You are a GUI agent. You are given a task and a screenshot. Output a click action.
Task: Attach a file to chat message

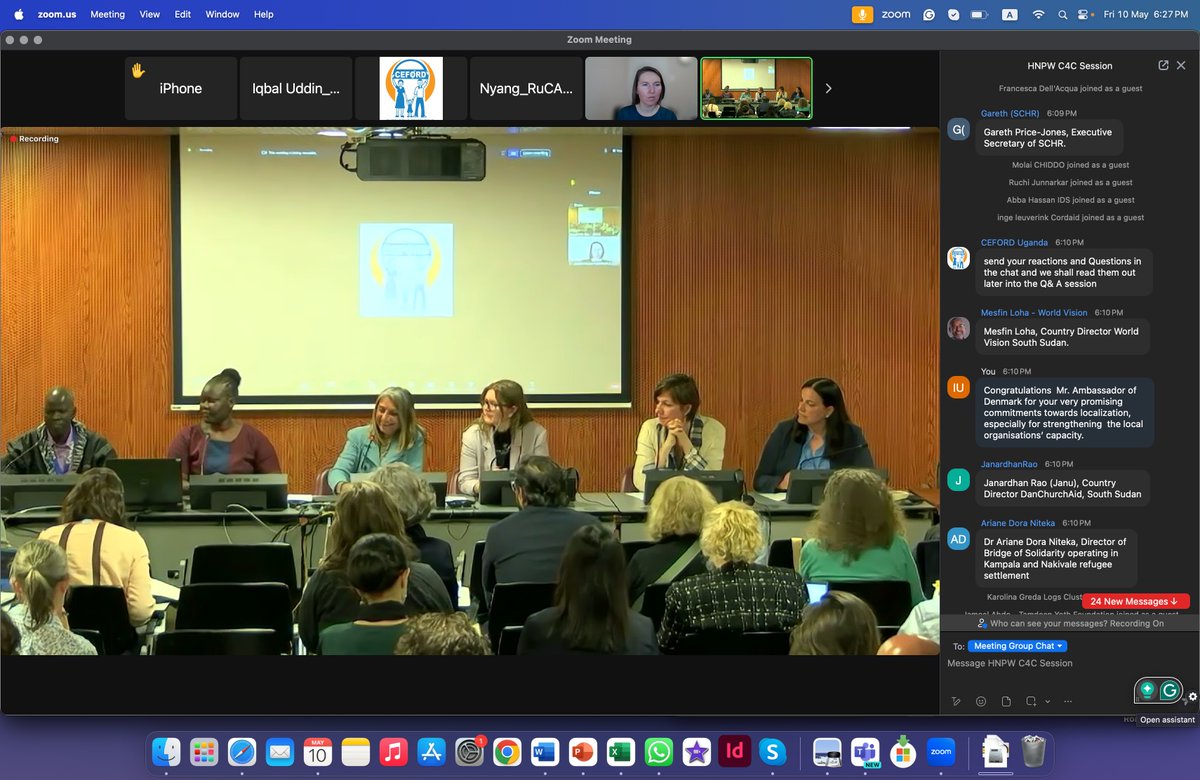[x=1006, y=702]
